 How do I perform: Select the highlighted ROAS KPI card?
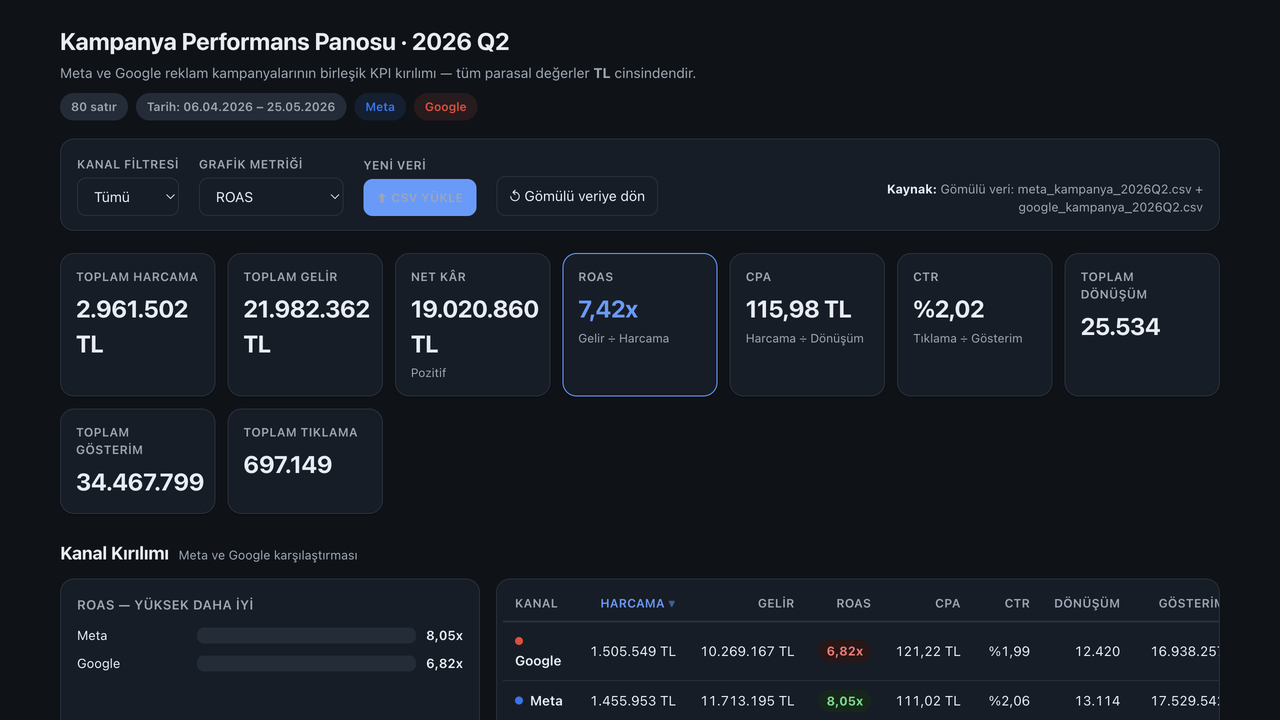(x=640, y=325)
